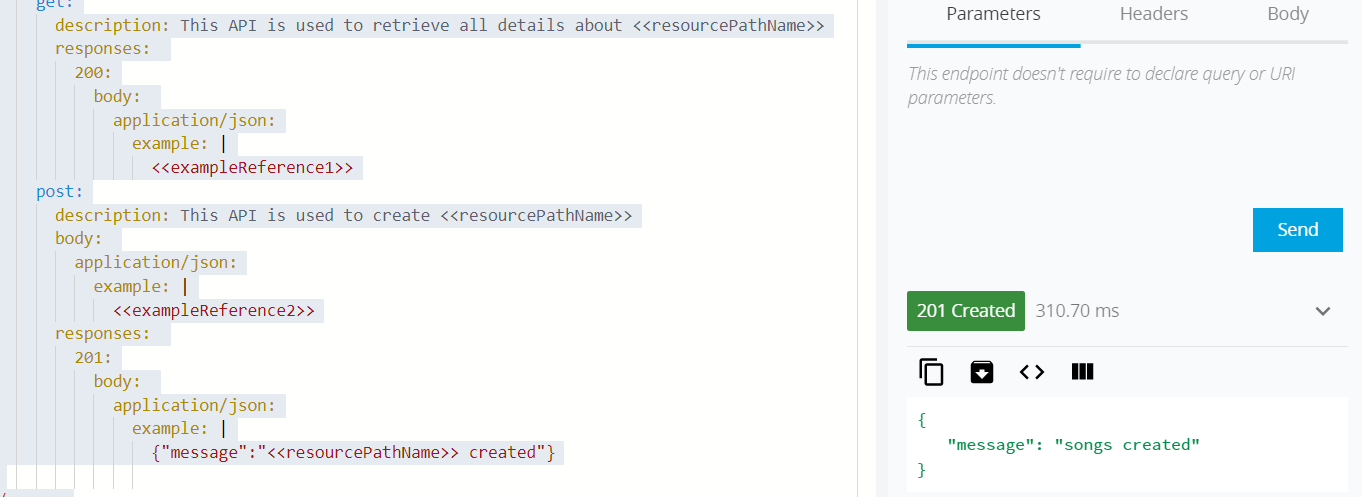The height and width of the screenshot is (497, 1362).
Task: Click the response time 310.70 ms
Action: pos(1077,311)
